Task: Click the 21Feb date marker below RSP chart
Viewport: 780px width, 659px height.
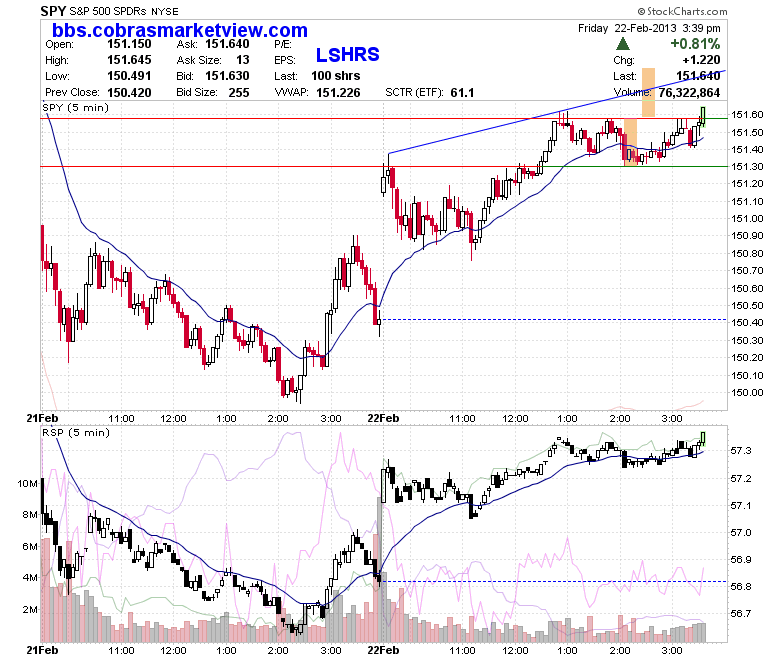Action: (42, 650)
